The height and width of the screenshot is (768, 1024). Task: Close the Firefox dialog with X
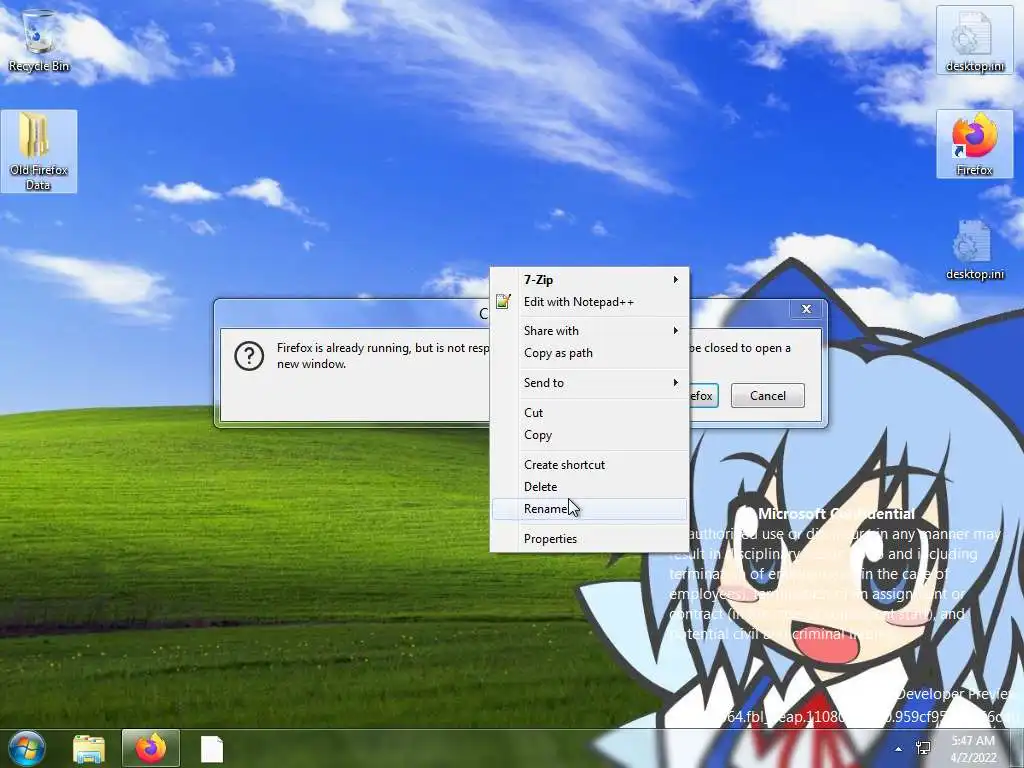[x=807, y=310]
